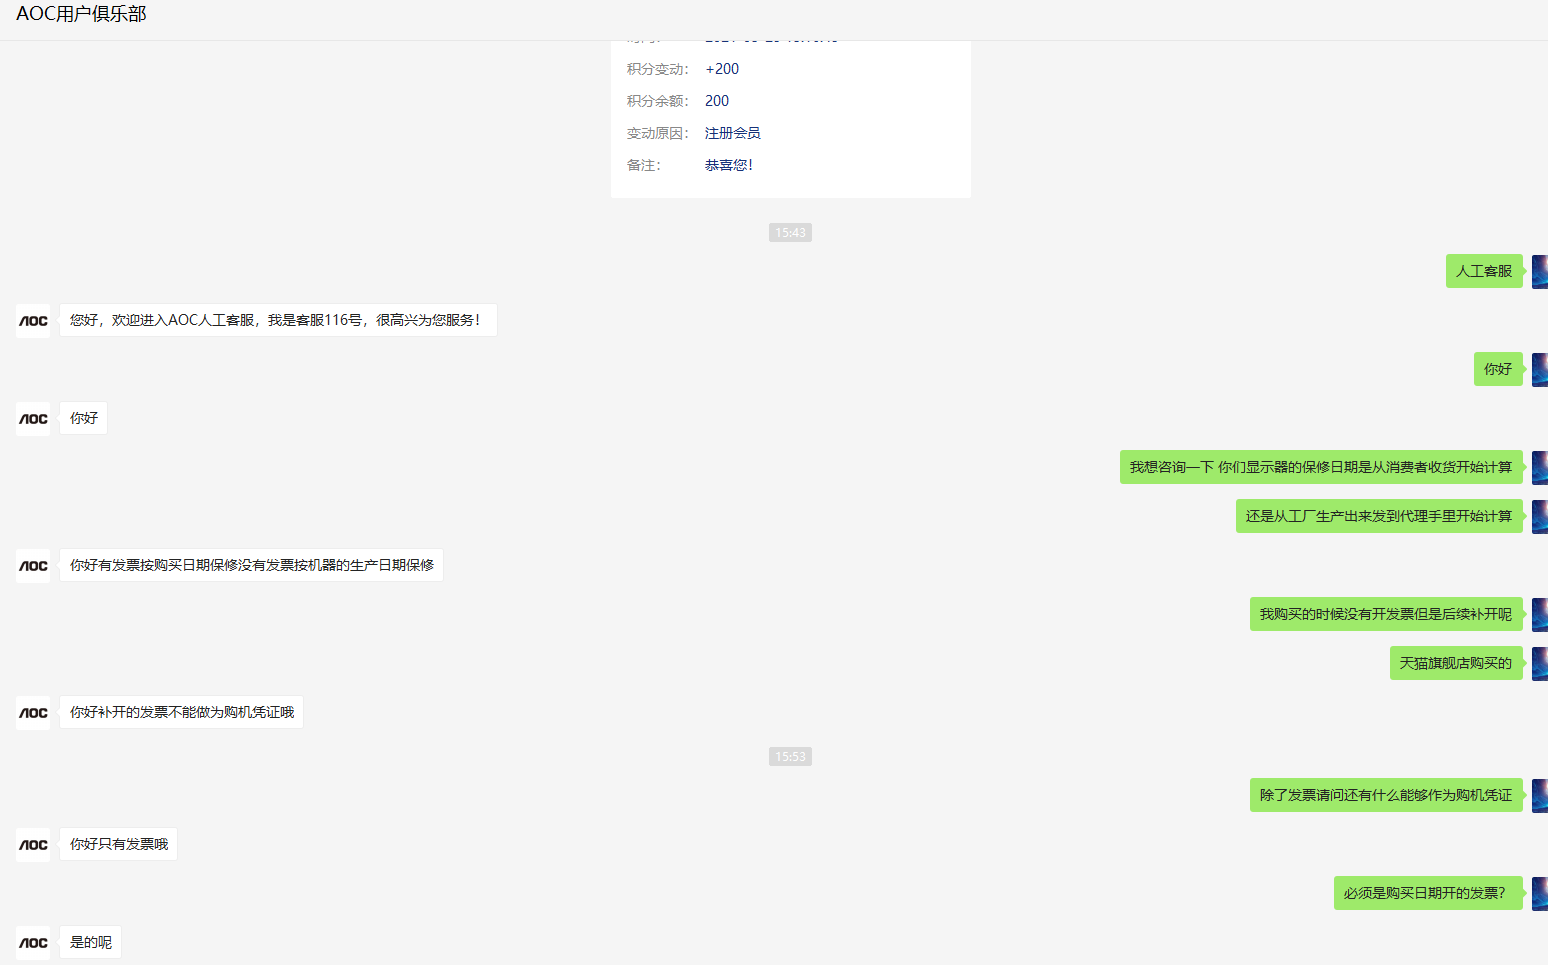This screenshot has width=1548, height=965.
Task: Click AOC avatar beside 有发票按购买日期保修 message
Action: pos(33,566)
